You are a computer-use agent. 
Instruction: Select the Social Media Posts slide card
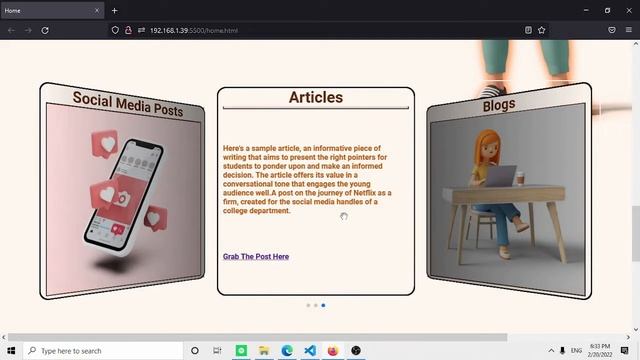point(122,191)
